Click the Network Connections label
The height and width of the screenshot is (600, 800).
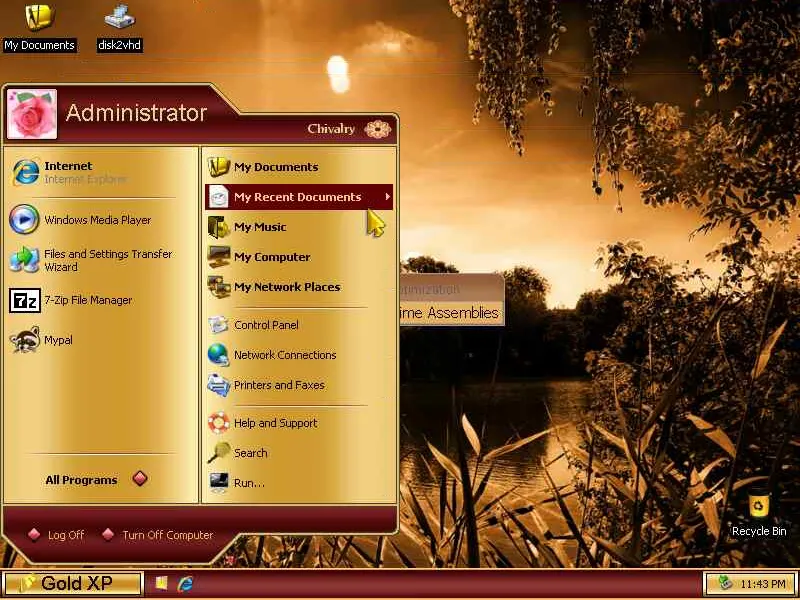(x=285, y=355)
